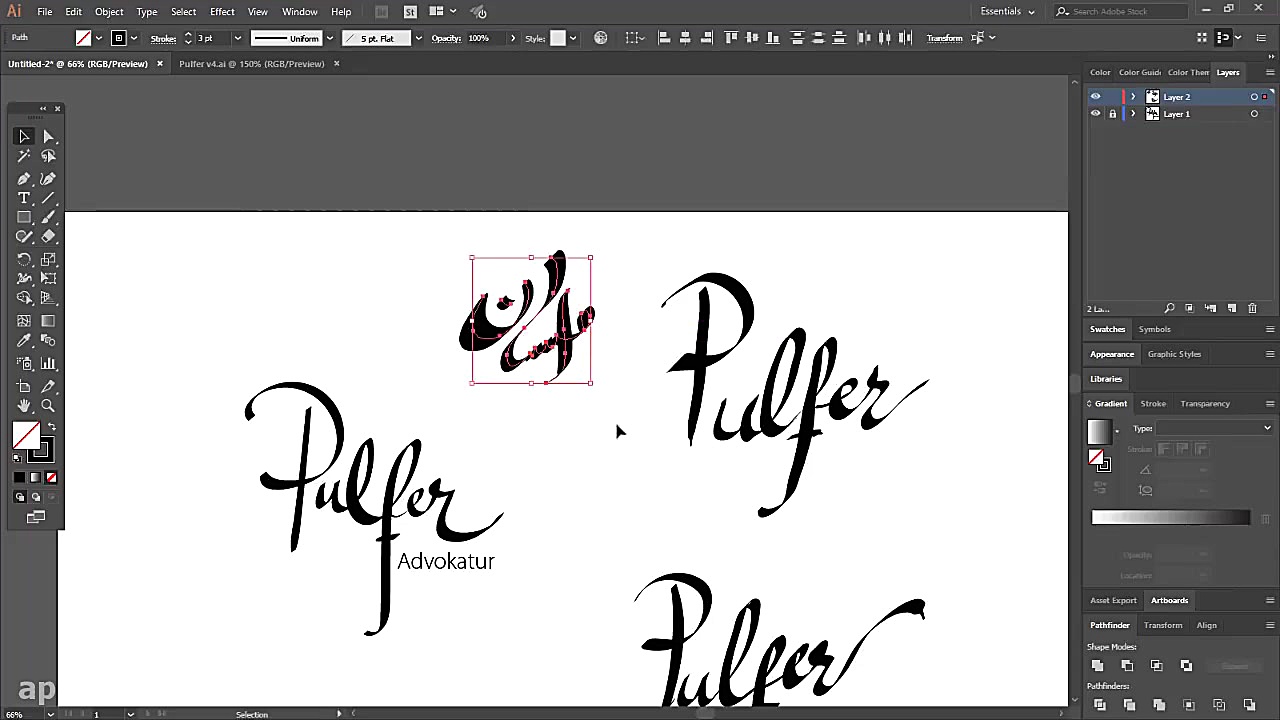1280x720 pixels.
Task: Click the Opacity value field
Action: [x=478, y=38]
